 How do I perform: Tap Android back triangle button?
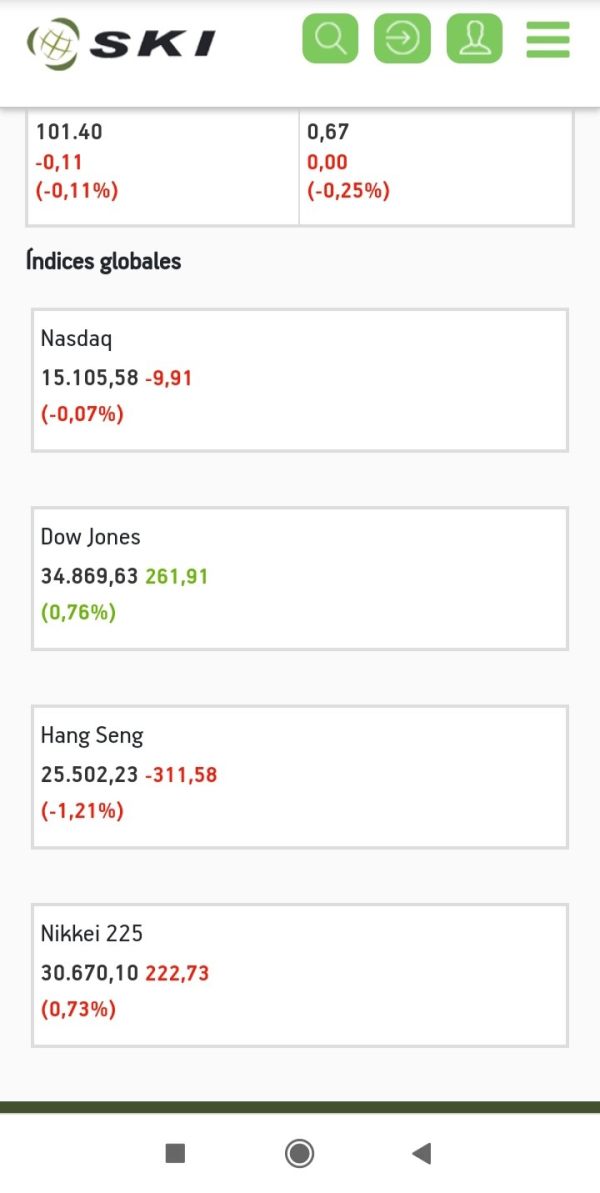click(421, 1153)
